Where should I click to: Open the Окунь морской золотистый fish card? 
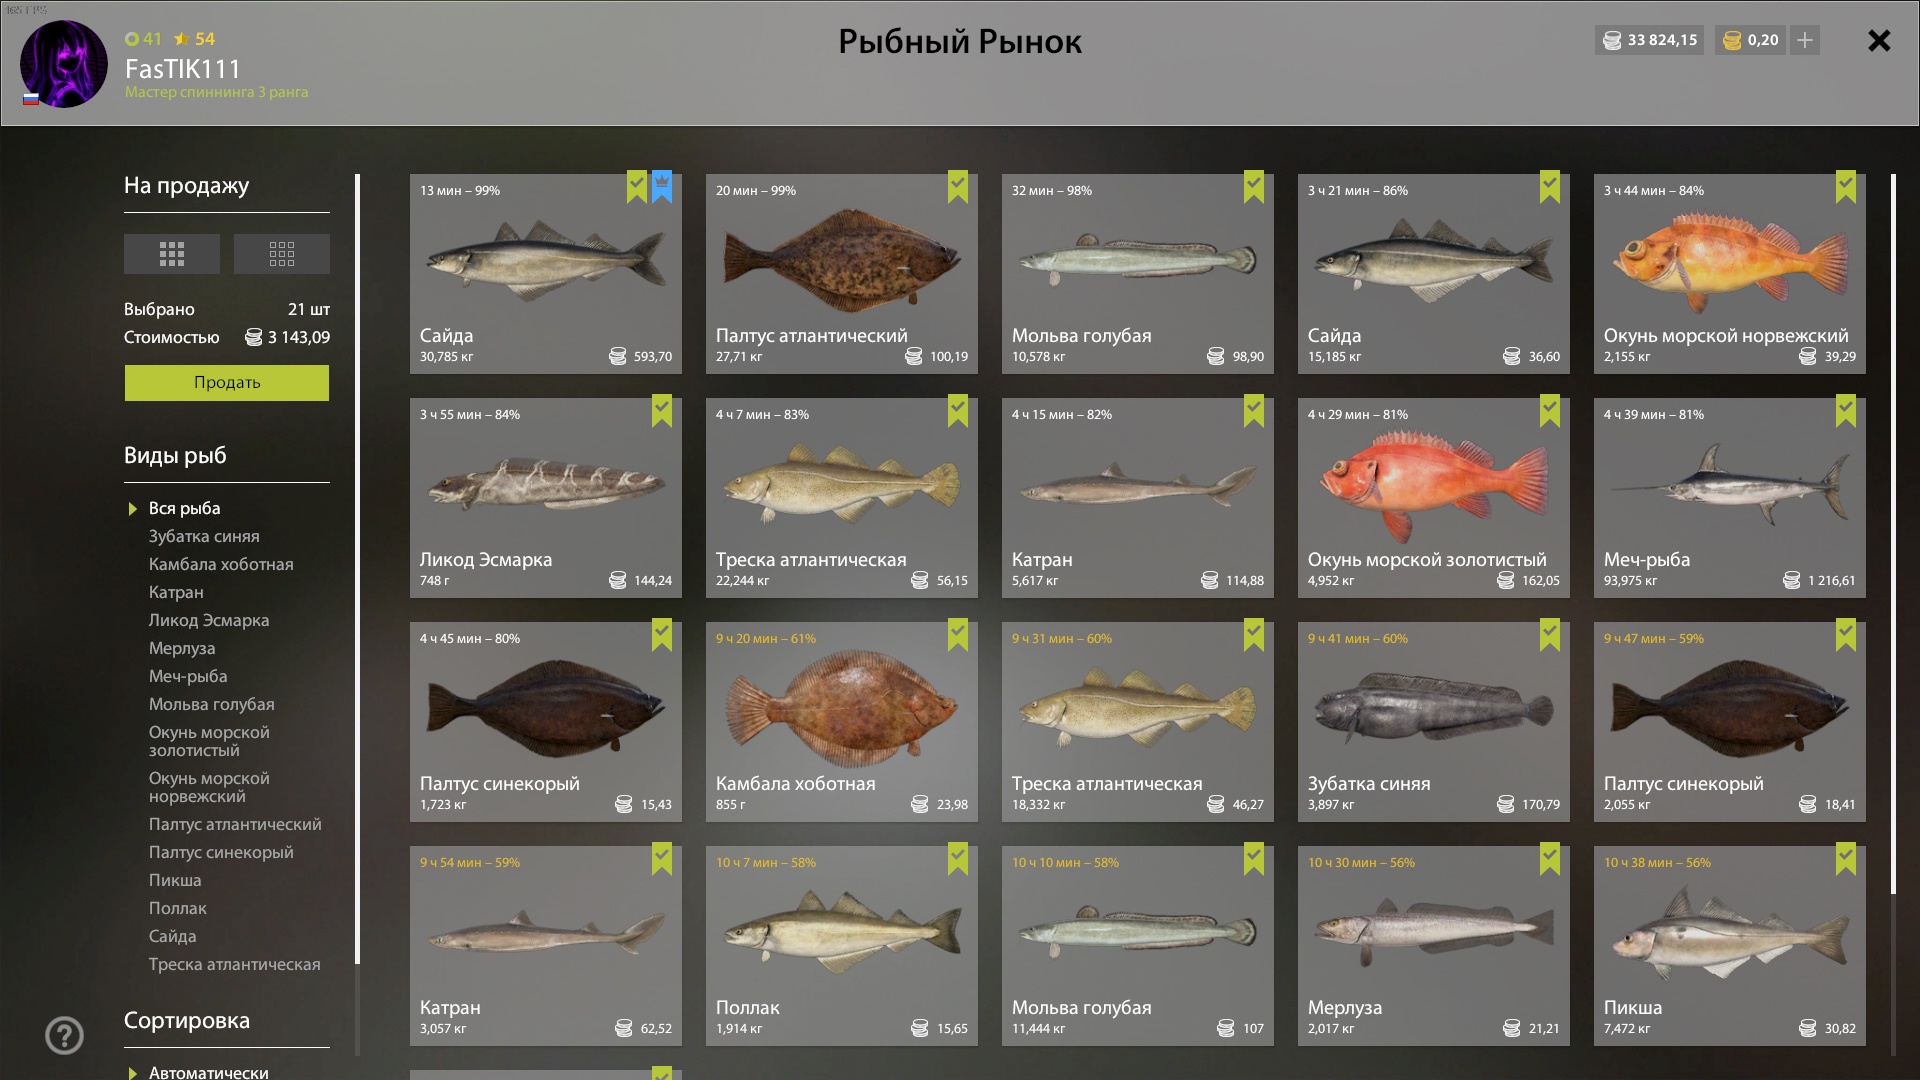pos(1434,498)
